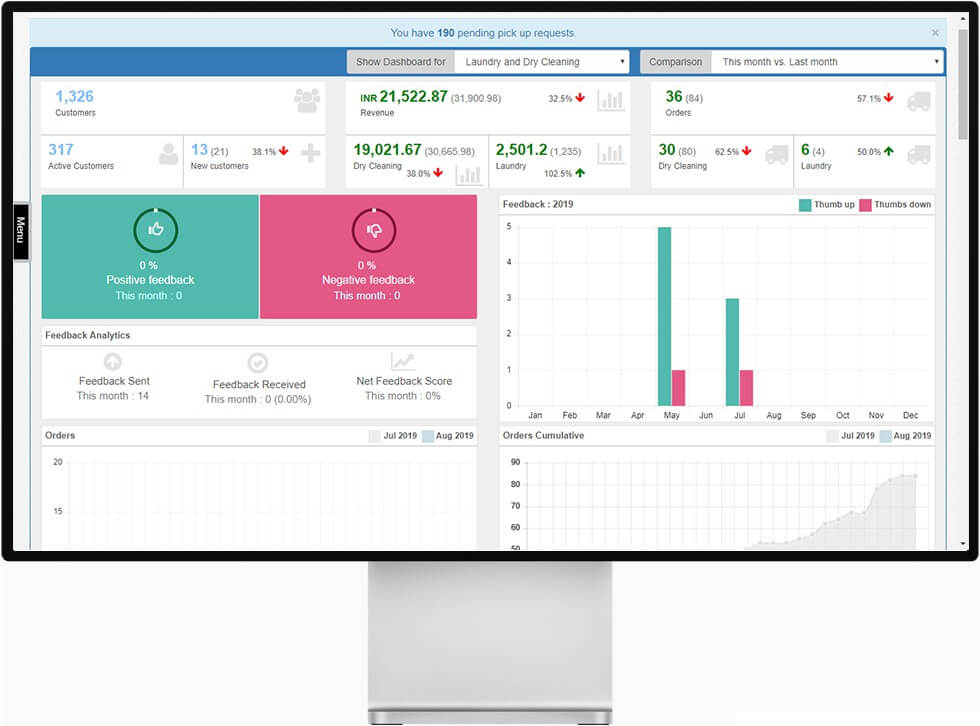980x726 pixels.
Task: Click the red arrow beside 62.5%
Action: [746, 151]
